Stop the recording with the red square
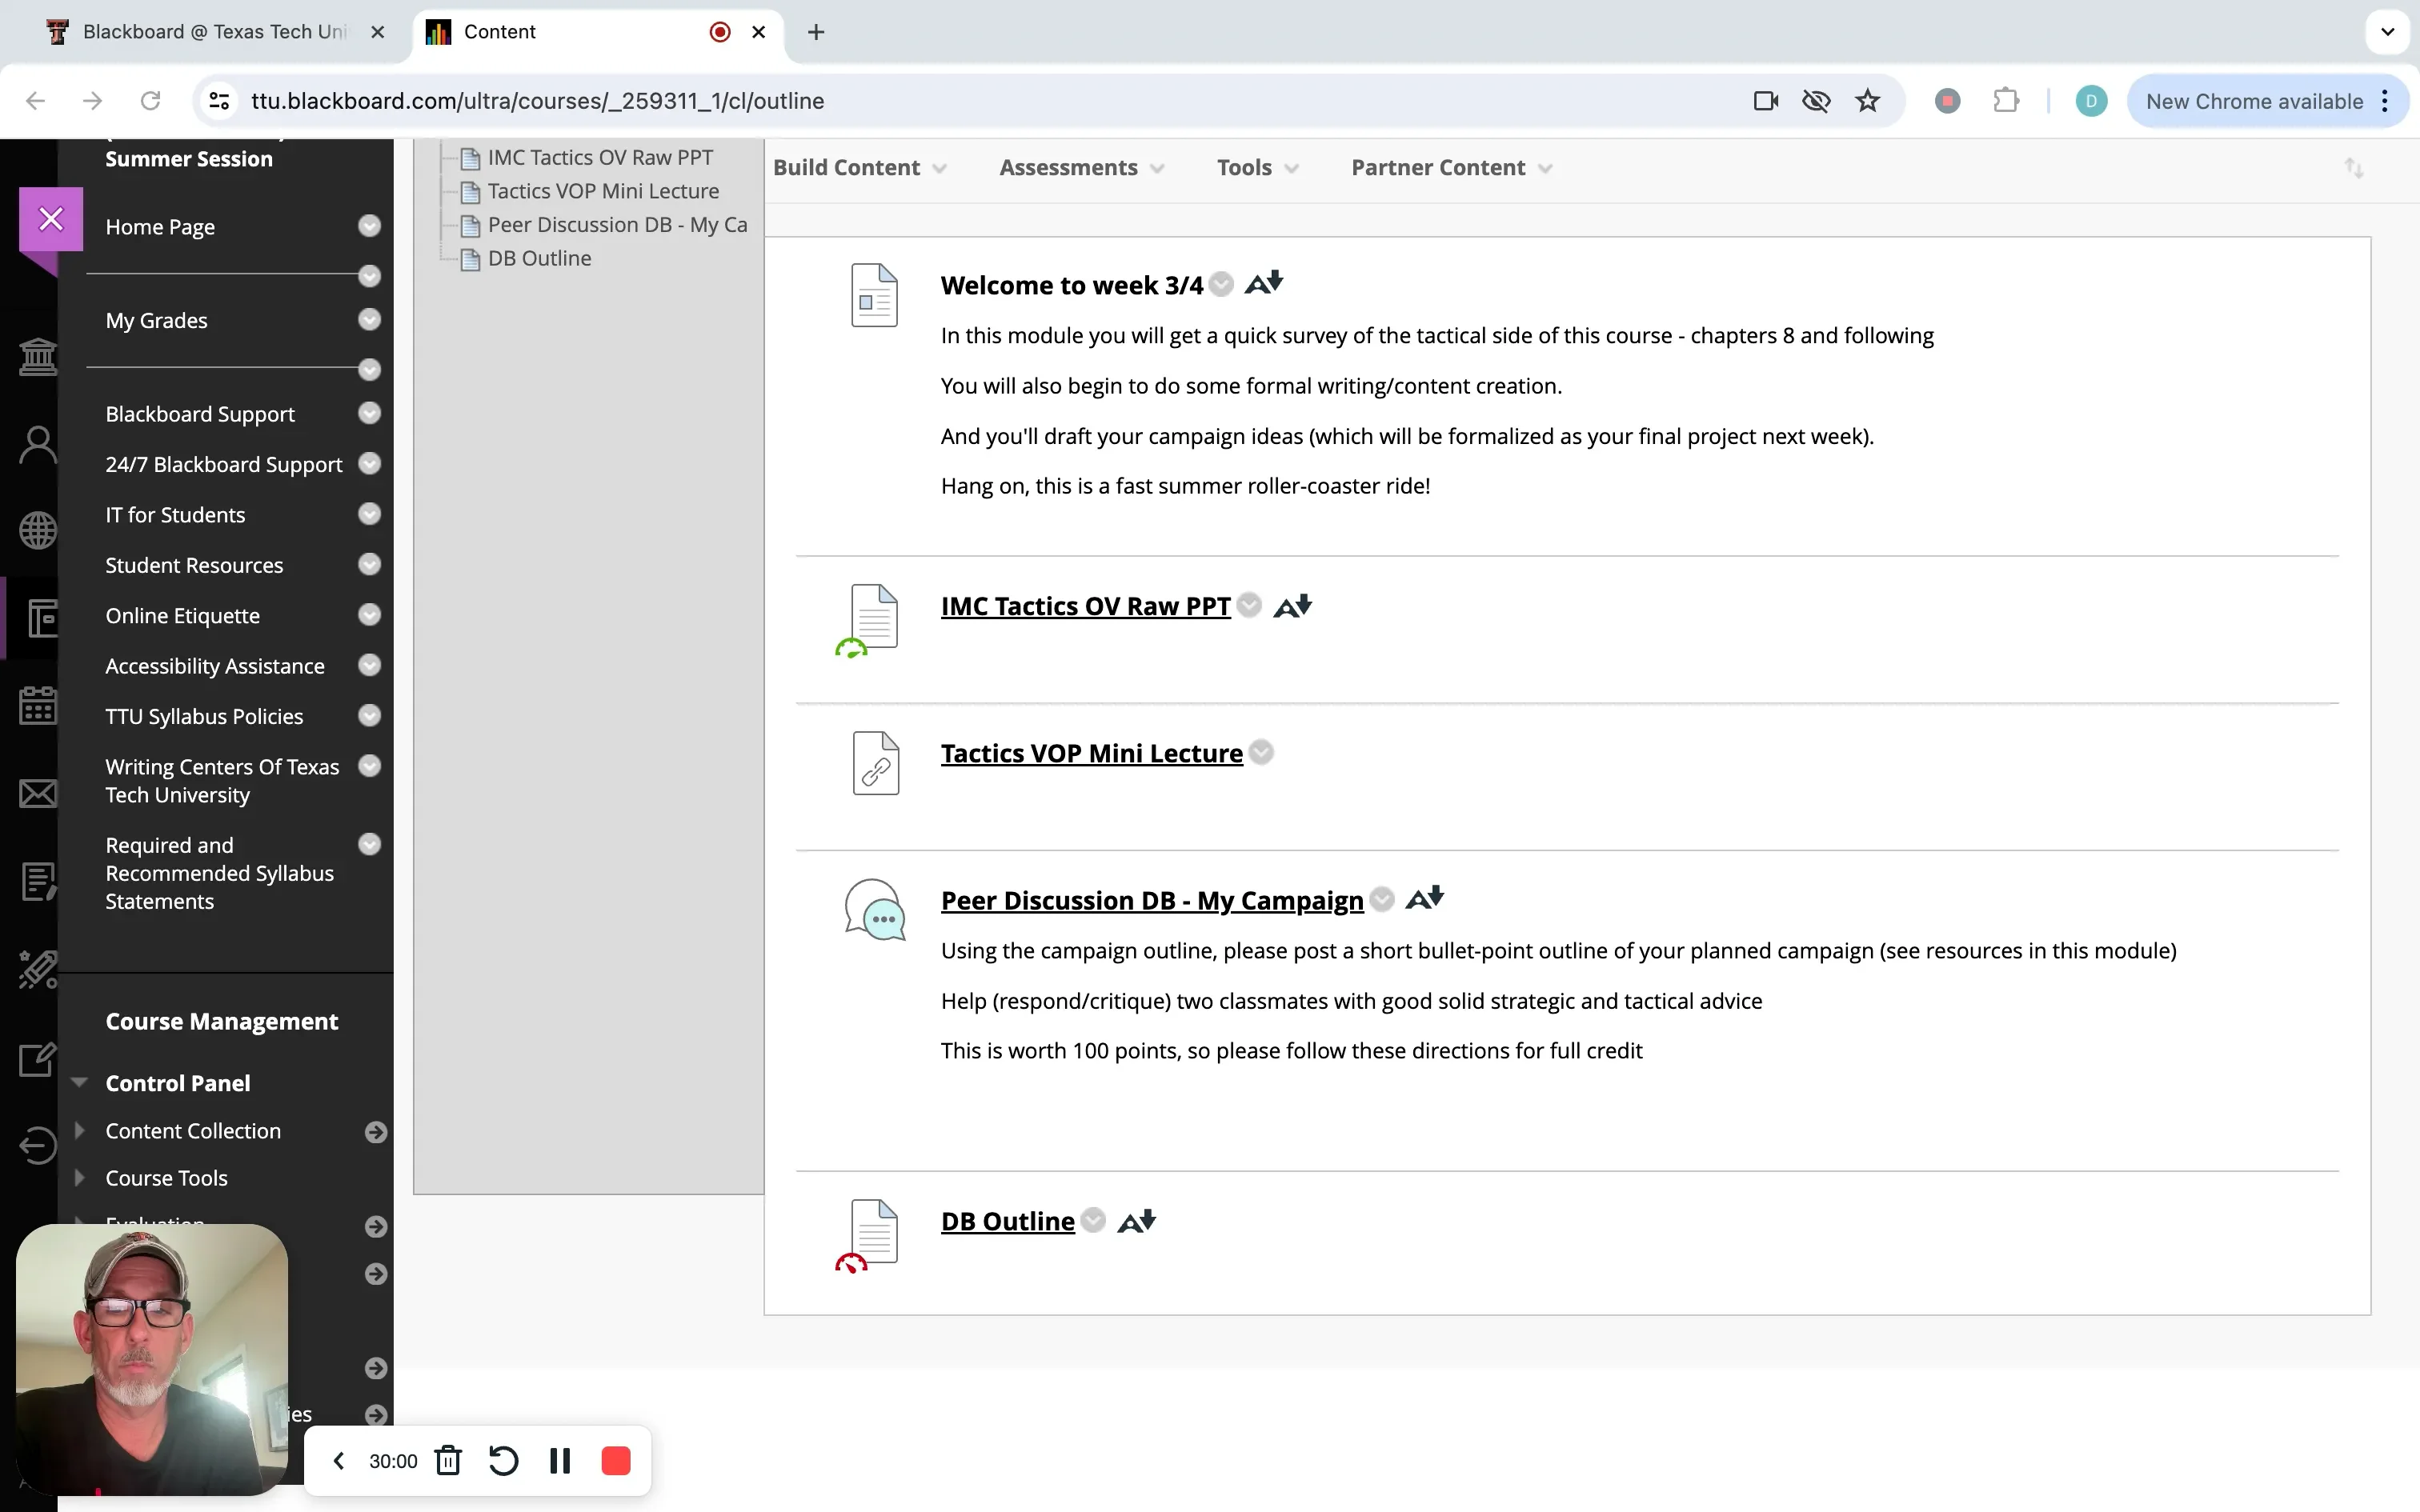The image size is (2420, 1512). (x=616, y=1461)
